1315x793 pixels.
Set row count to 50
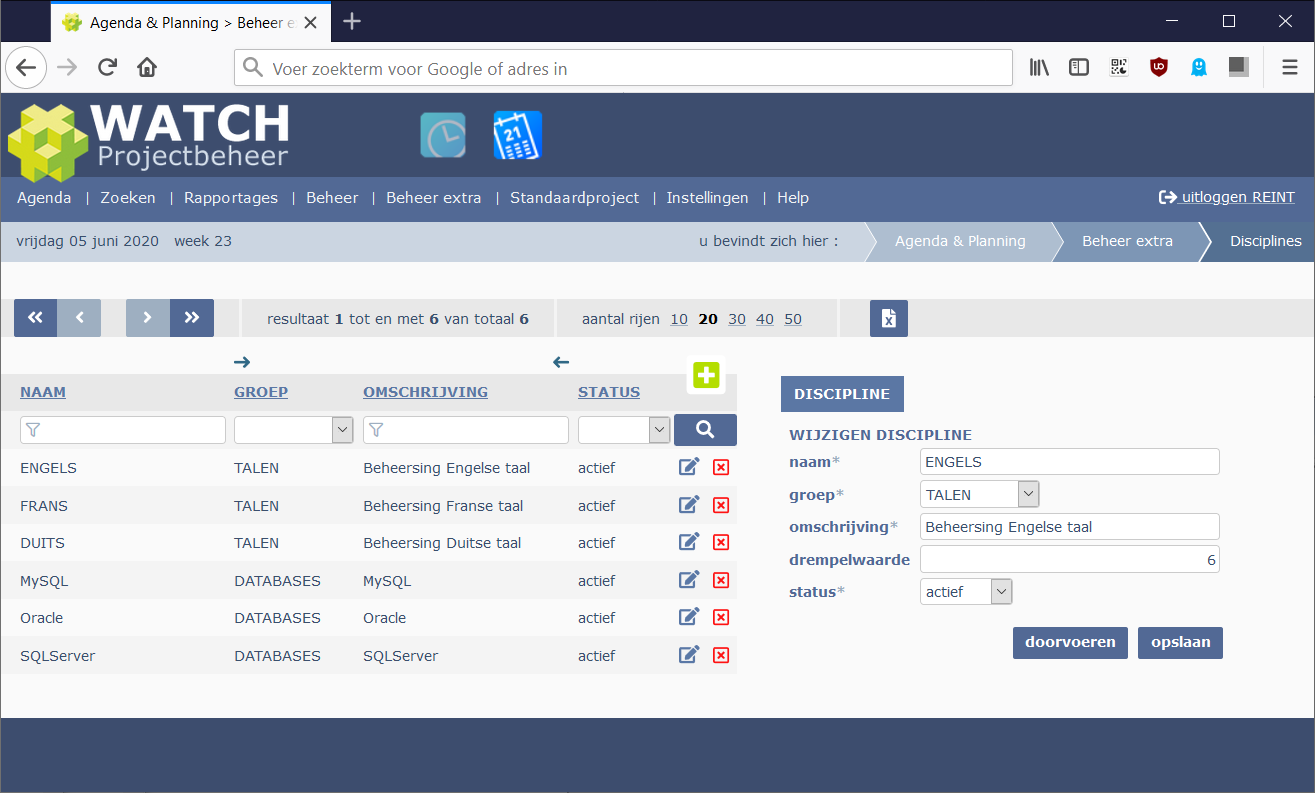793,319
